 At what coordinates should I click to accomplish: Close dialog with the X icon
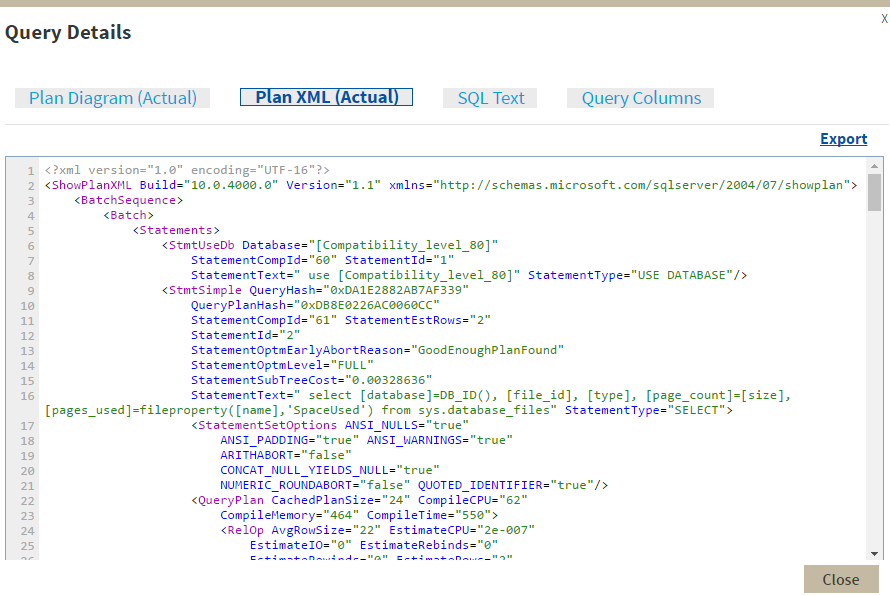coord(884,19)
